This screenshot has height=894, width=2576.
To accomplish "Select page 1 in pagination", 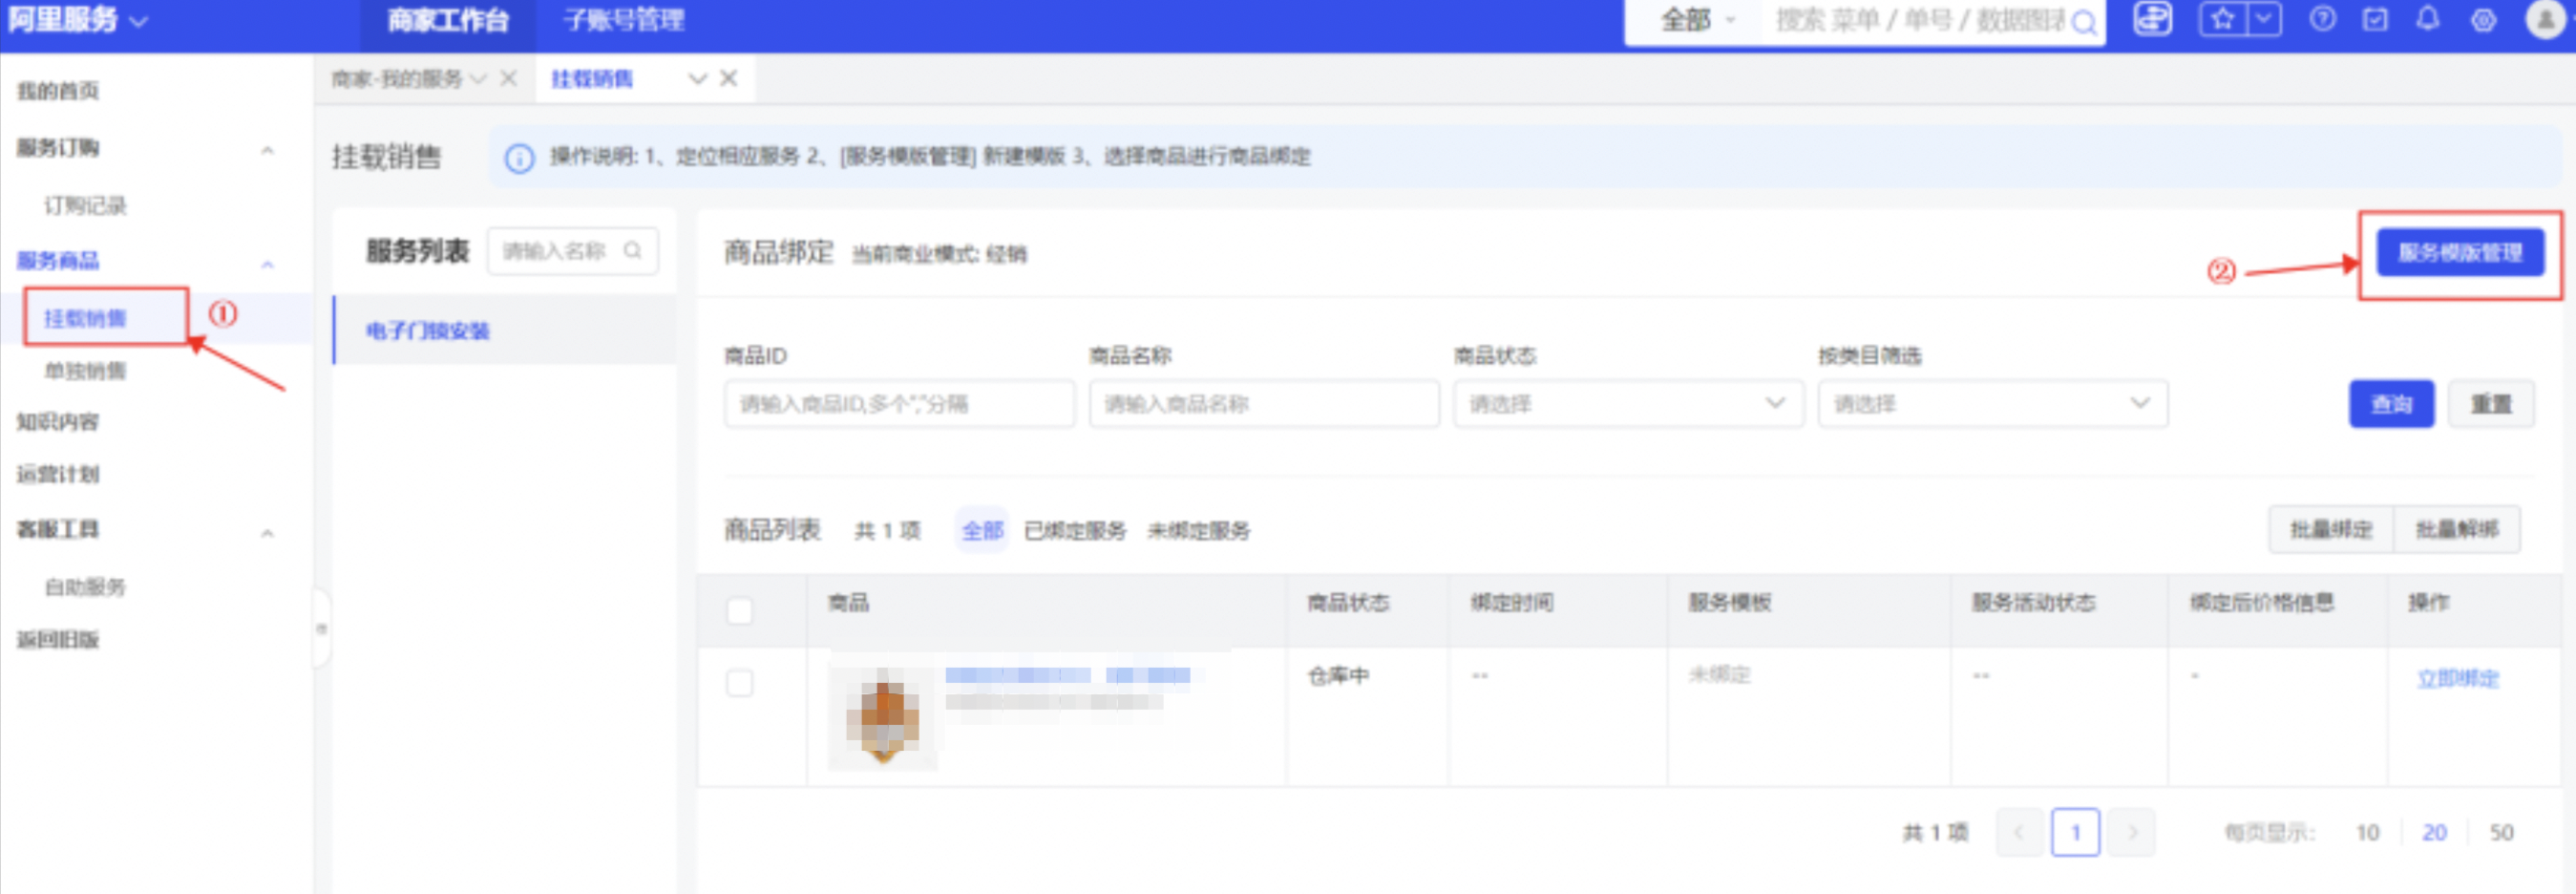I will (x=2075, y=832).
